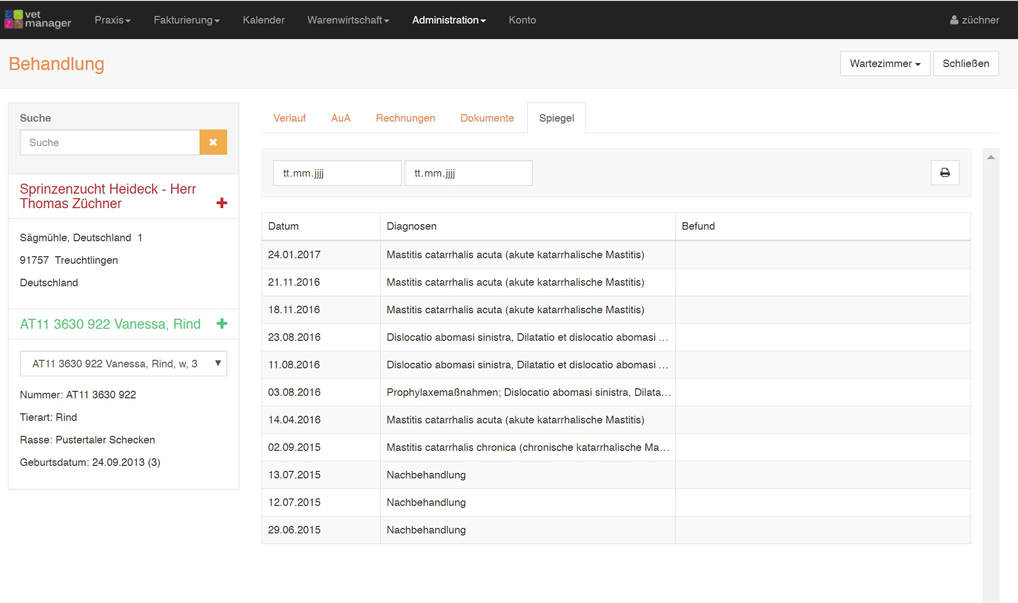The width and height of the screenshot is (1018, 603).
Task: Print the Spiegel list via printer icon
Action: pos(944,173)
